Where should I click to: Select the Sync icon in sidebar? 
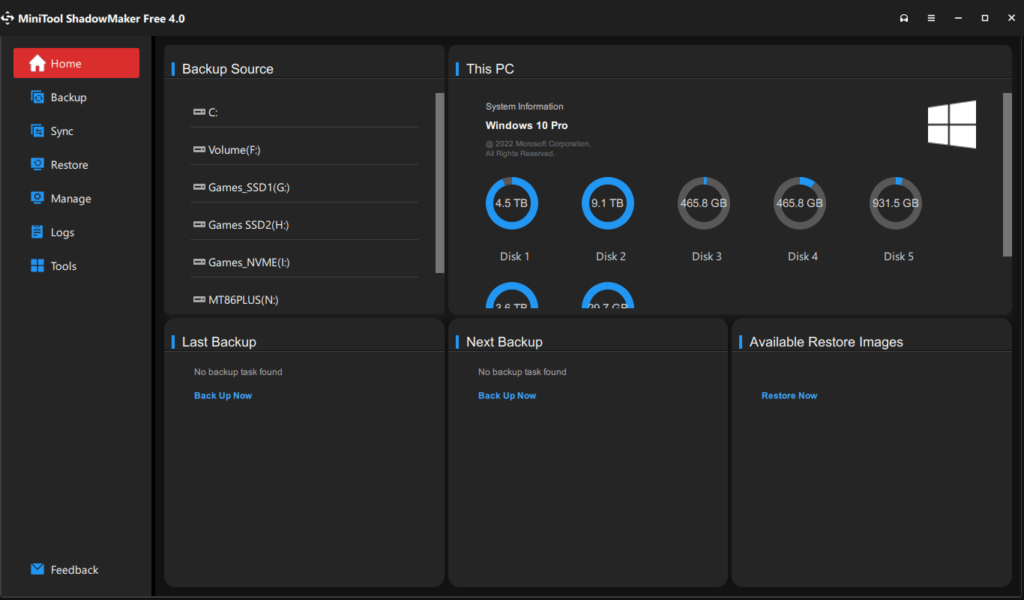click(37, 132)
